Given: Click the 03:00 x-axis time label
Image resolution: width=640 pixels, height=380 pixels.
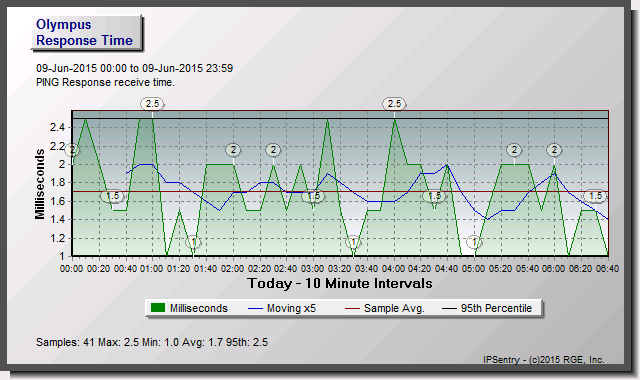Looking at the screenshot, I should (x=313, y=269).
